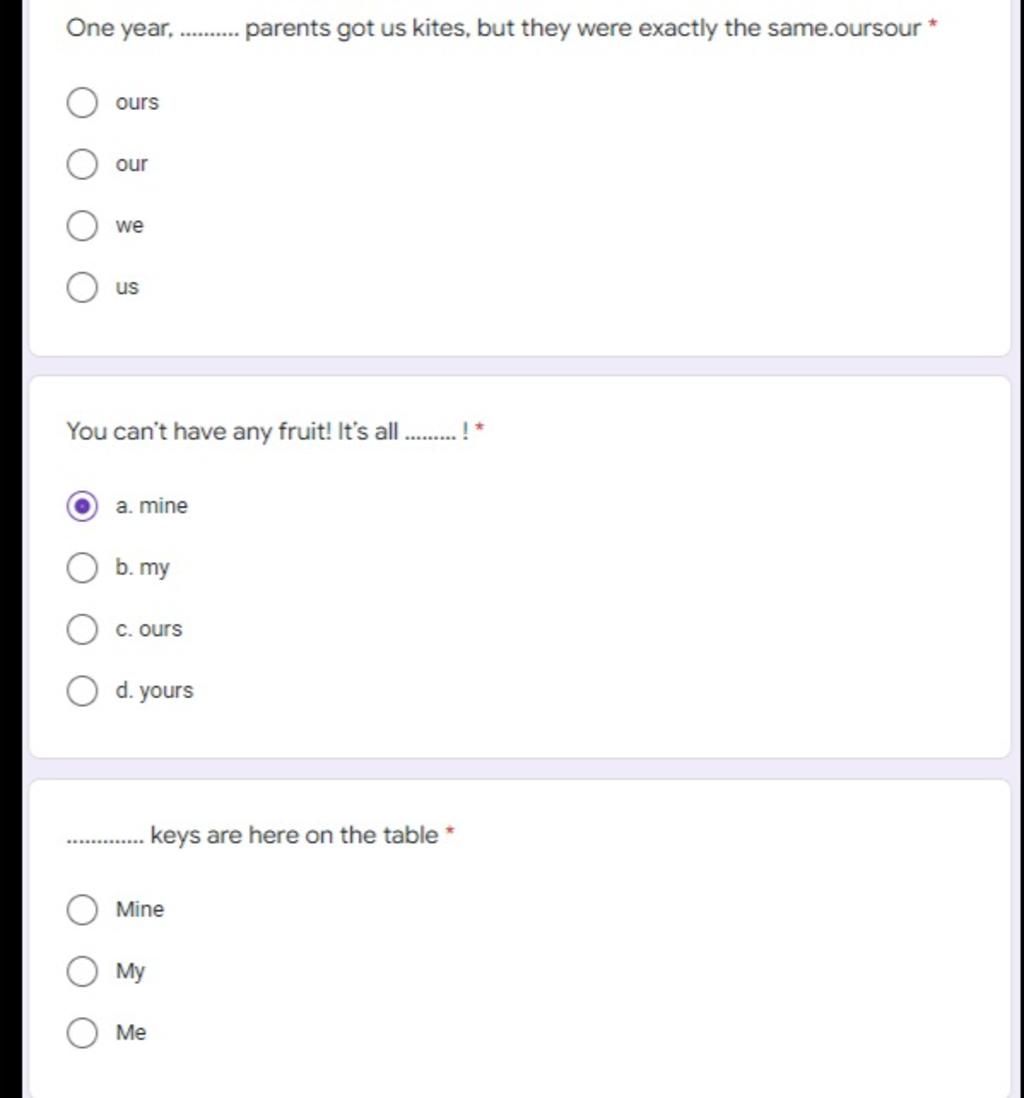The image size is (1024, 1098).
Task: Click the 'c. ours' option label text
Action: coord(149,630)
